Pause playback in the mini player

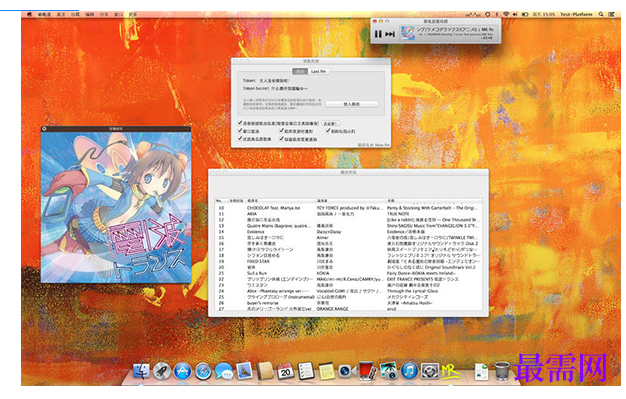pos(378,34)
